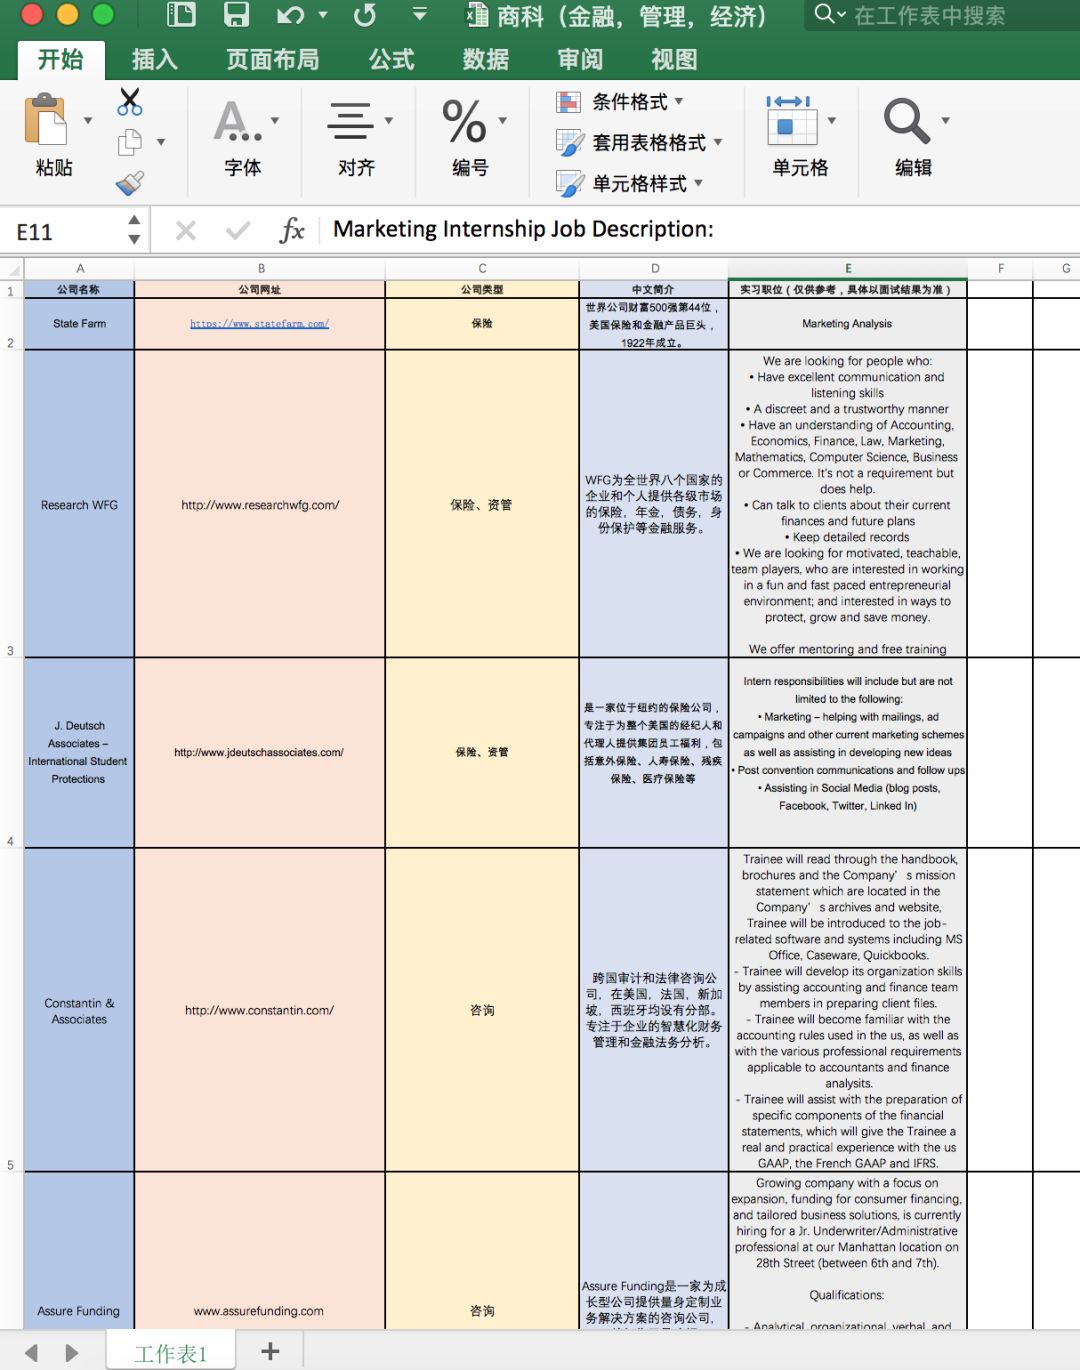This screenshot has height=1370, width=1080.
Task: Select the State Farm cell
Action: 79,324
